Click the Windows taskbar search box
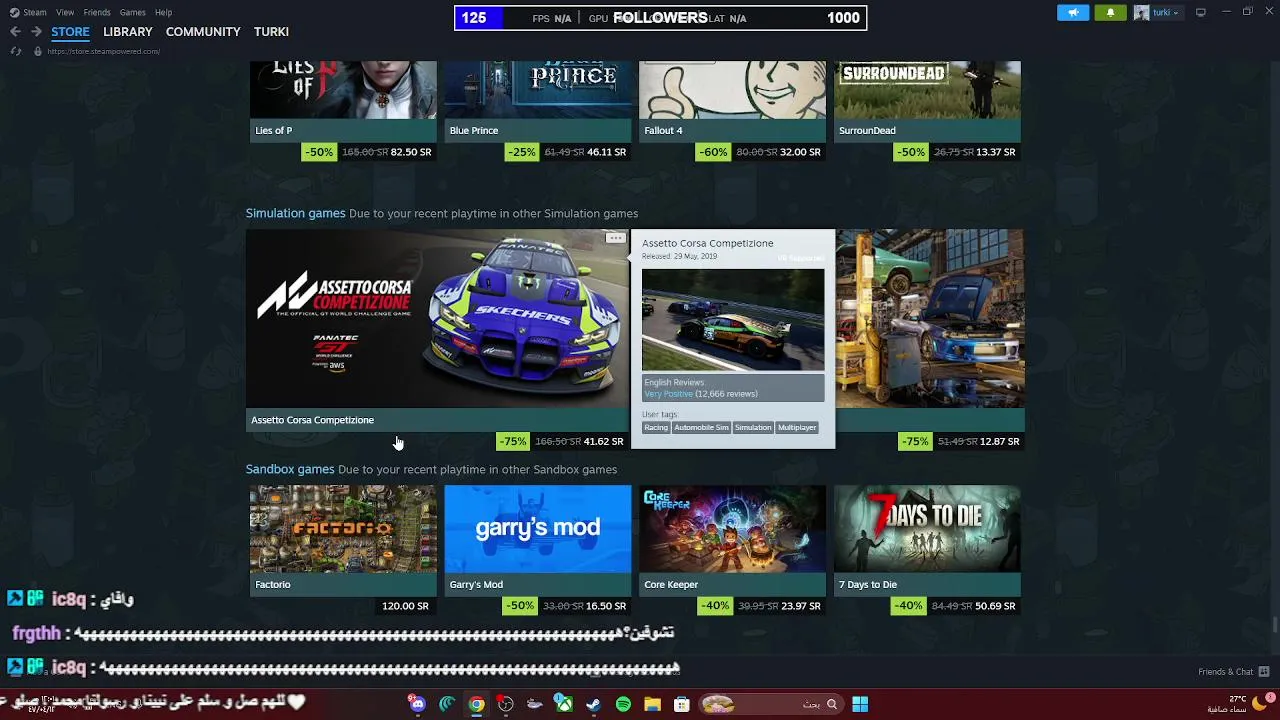The image size is (1280, 720). pyautogui.click(x=770, y=704)
